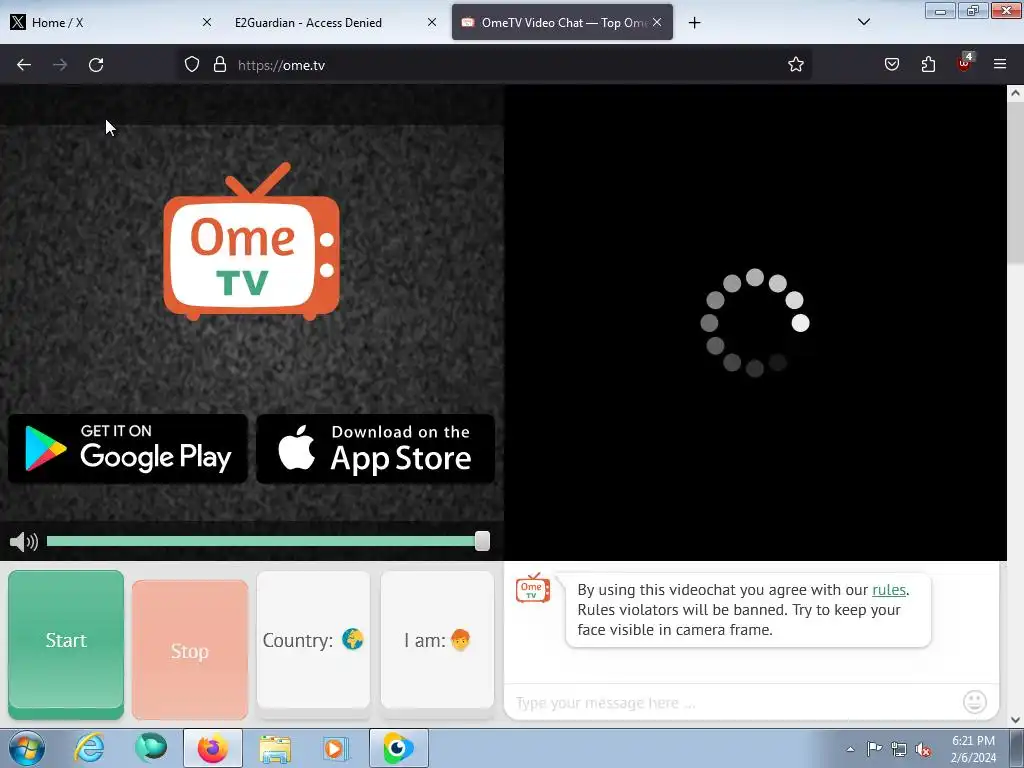Mute the video chat speaker icon
Image resolution: width=1024 pixels, height=768 pixels.
[x=24, y=541]
